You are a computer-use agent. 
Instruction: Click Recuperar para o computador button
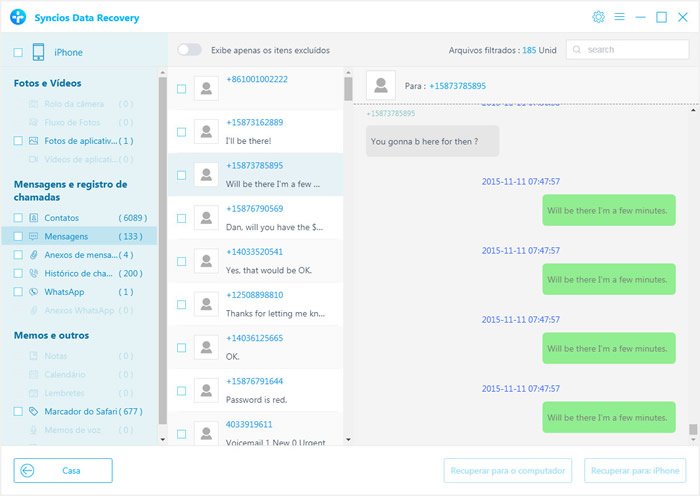tap(508, 471)
